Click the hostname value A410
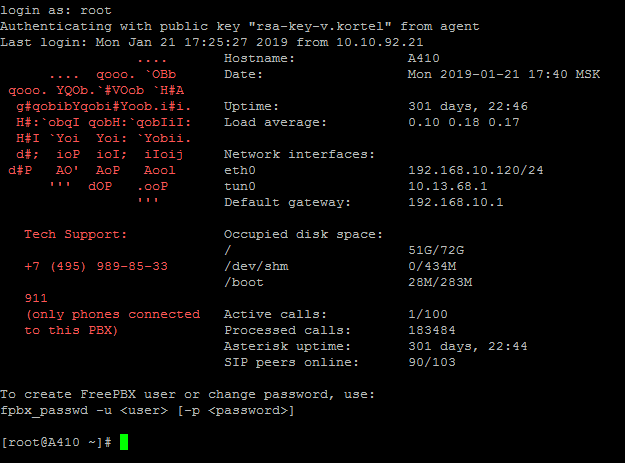 tap(423, 58)
